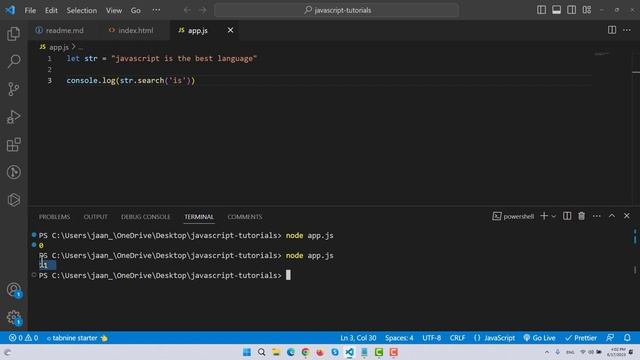Open the Manage gear icon
The image size is (640, 360).
(x=13, y=317)
